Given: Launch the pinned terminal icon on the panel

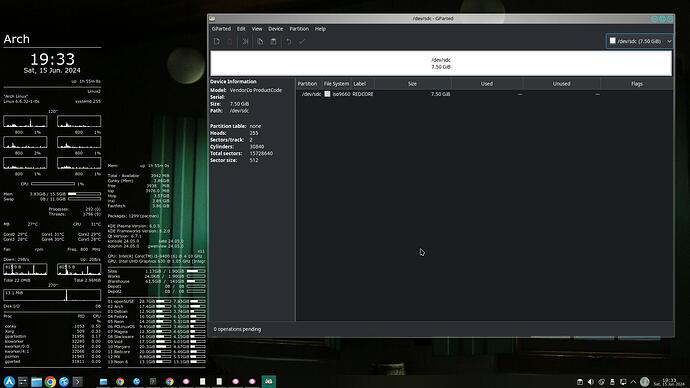Looking at the screenshot, I should point(77,381).
